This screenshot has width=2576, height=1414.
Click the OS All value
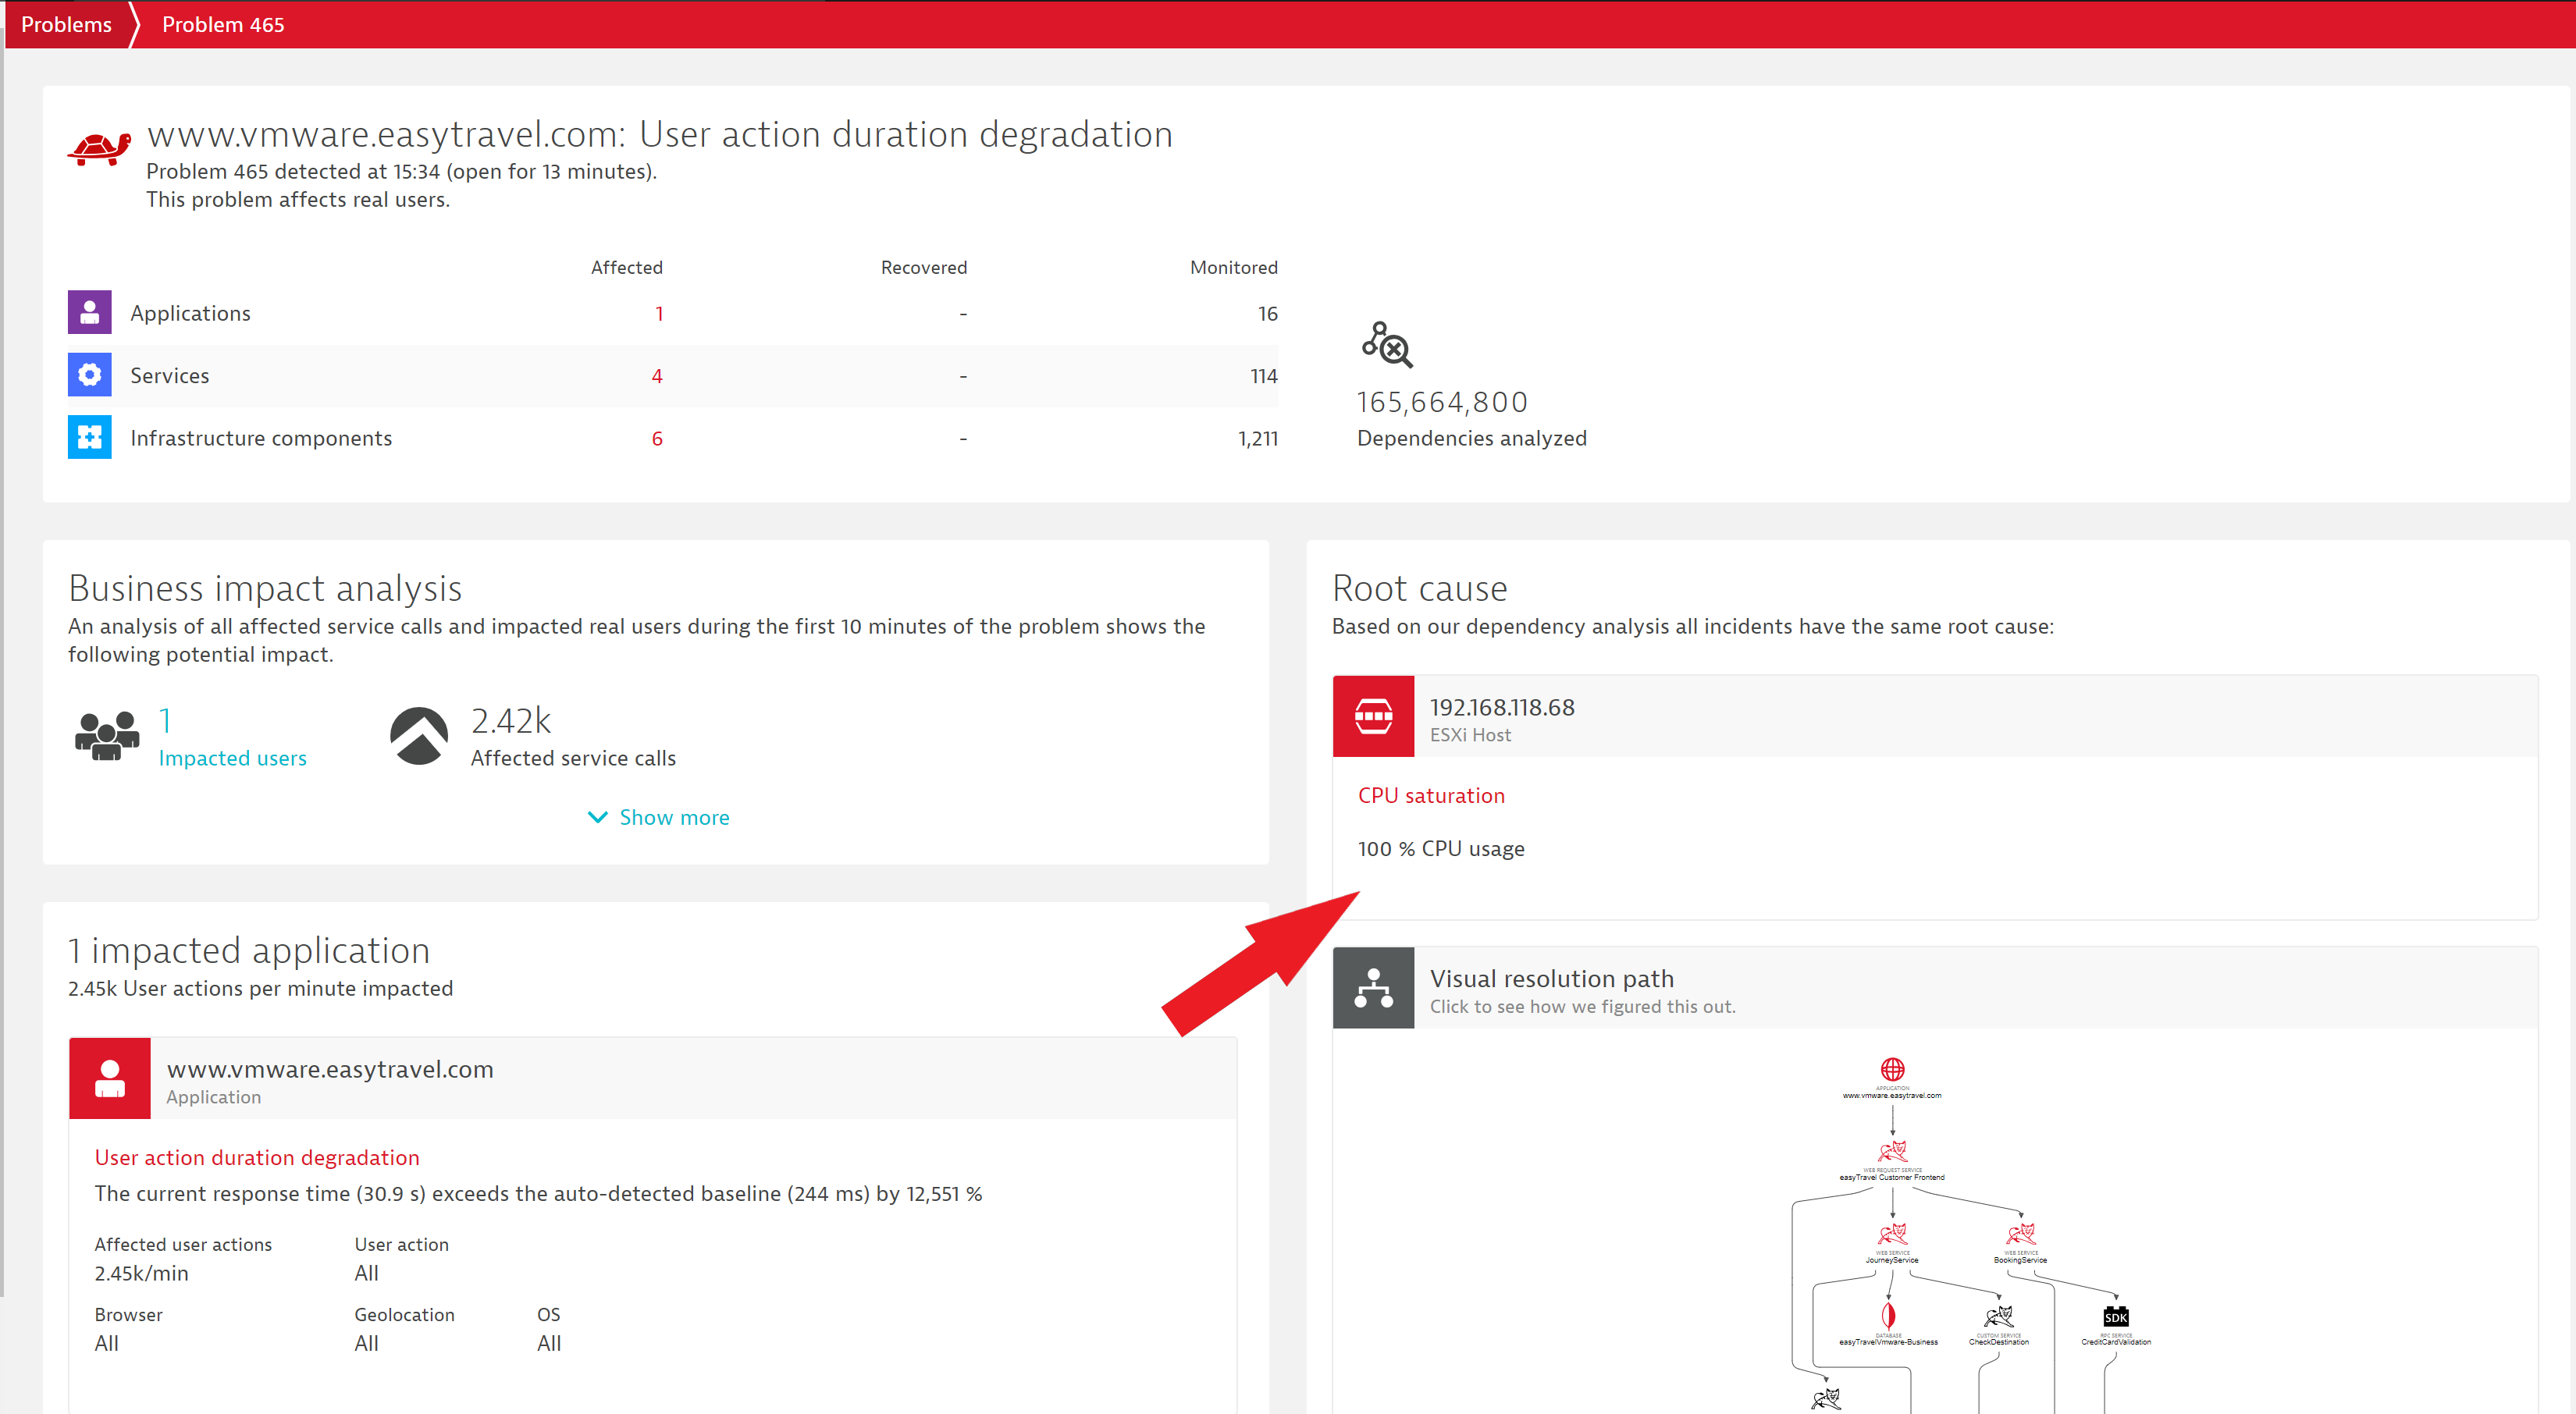(549, 1343)
